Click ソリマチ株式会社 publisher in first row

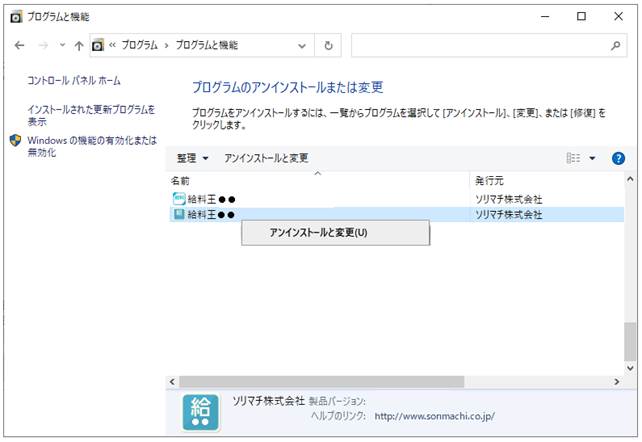[x=509, y=199]
